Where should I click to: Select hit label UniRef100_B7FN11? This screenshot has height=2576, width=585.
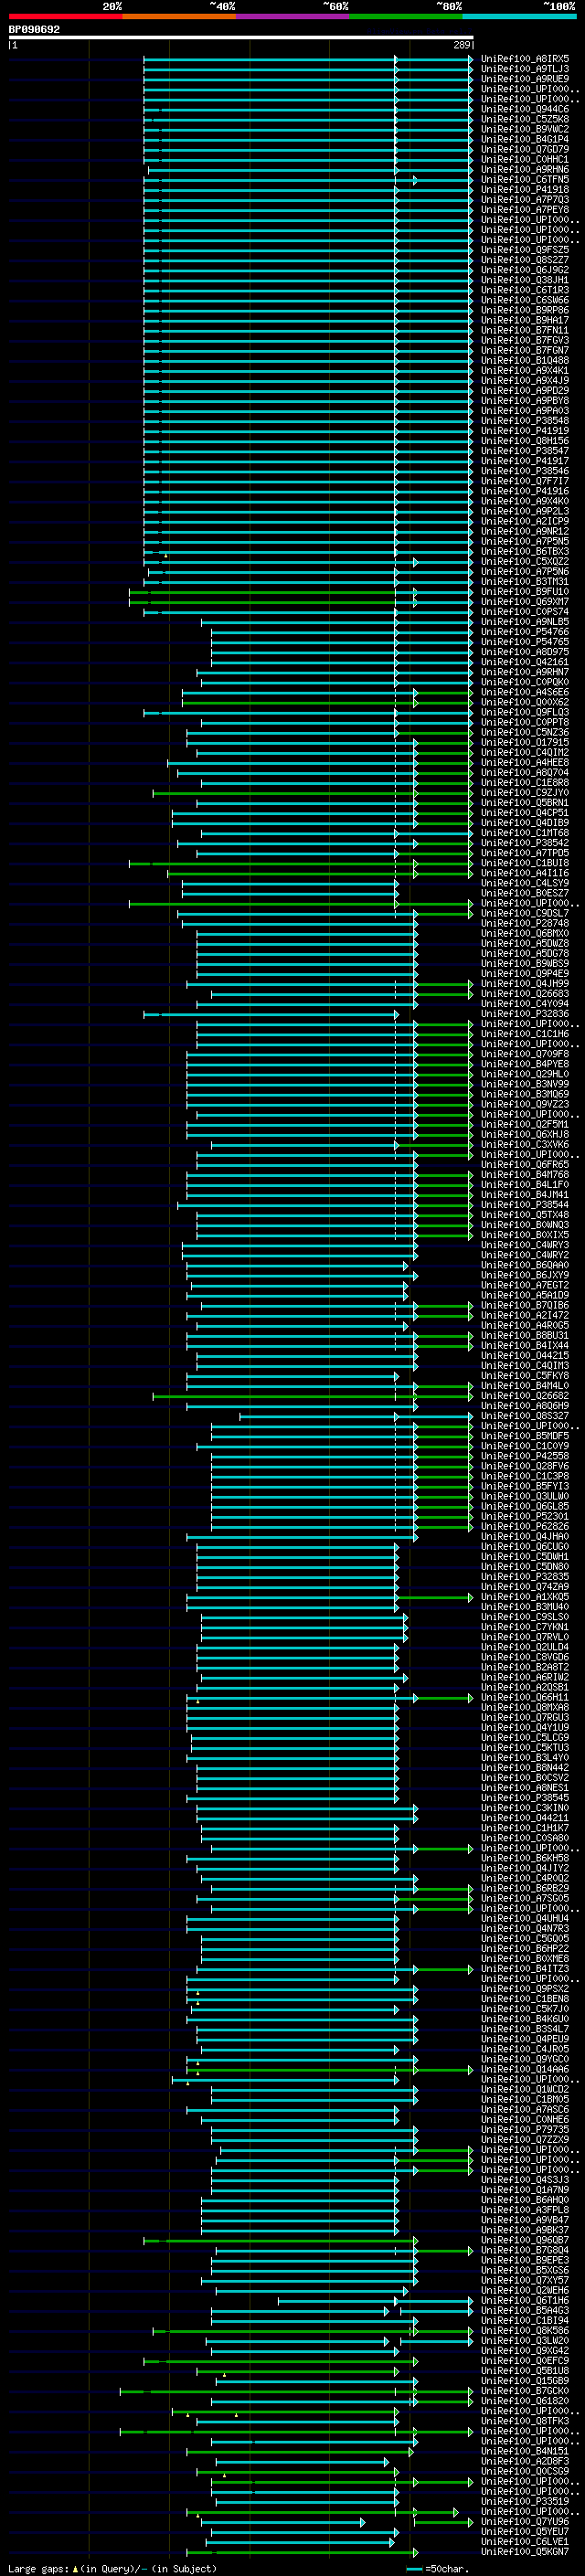(525, 330)
